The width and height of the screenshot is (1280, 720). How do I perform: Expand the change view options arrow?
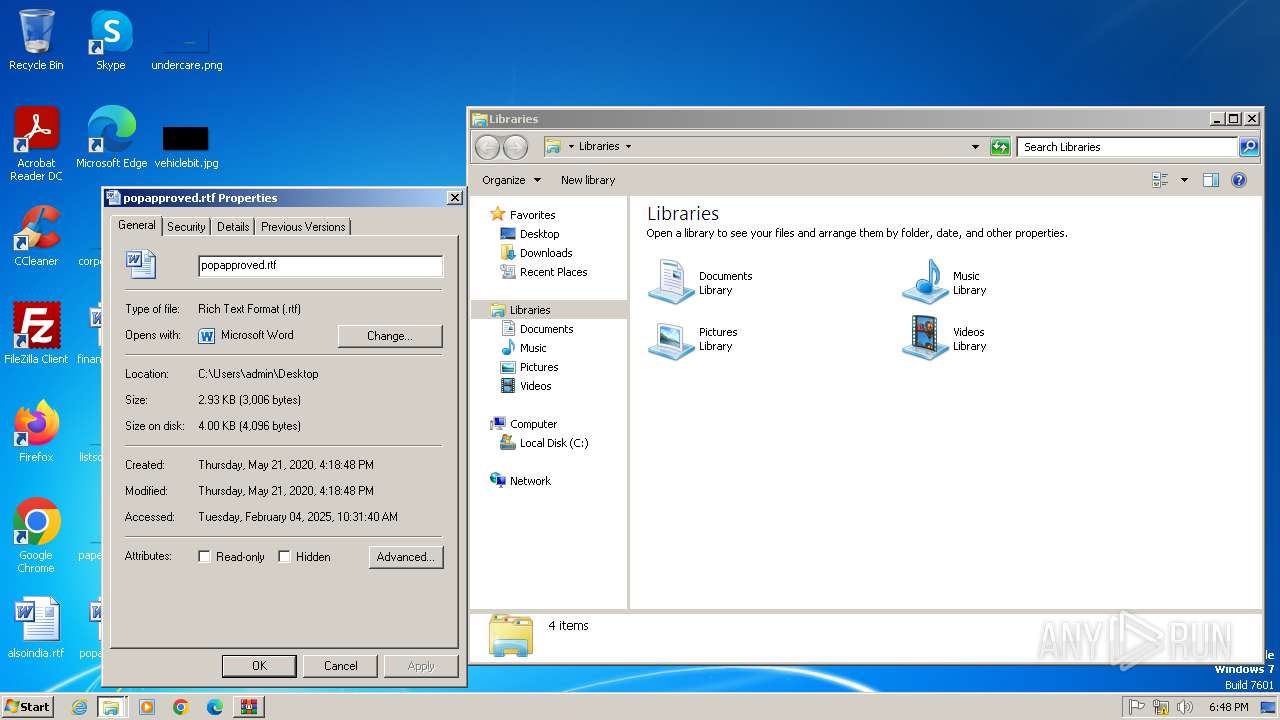(1184, 180)
